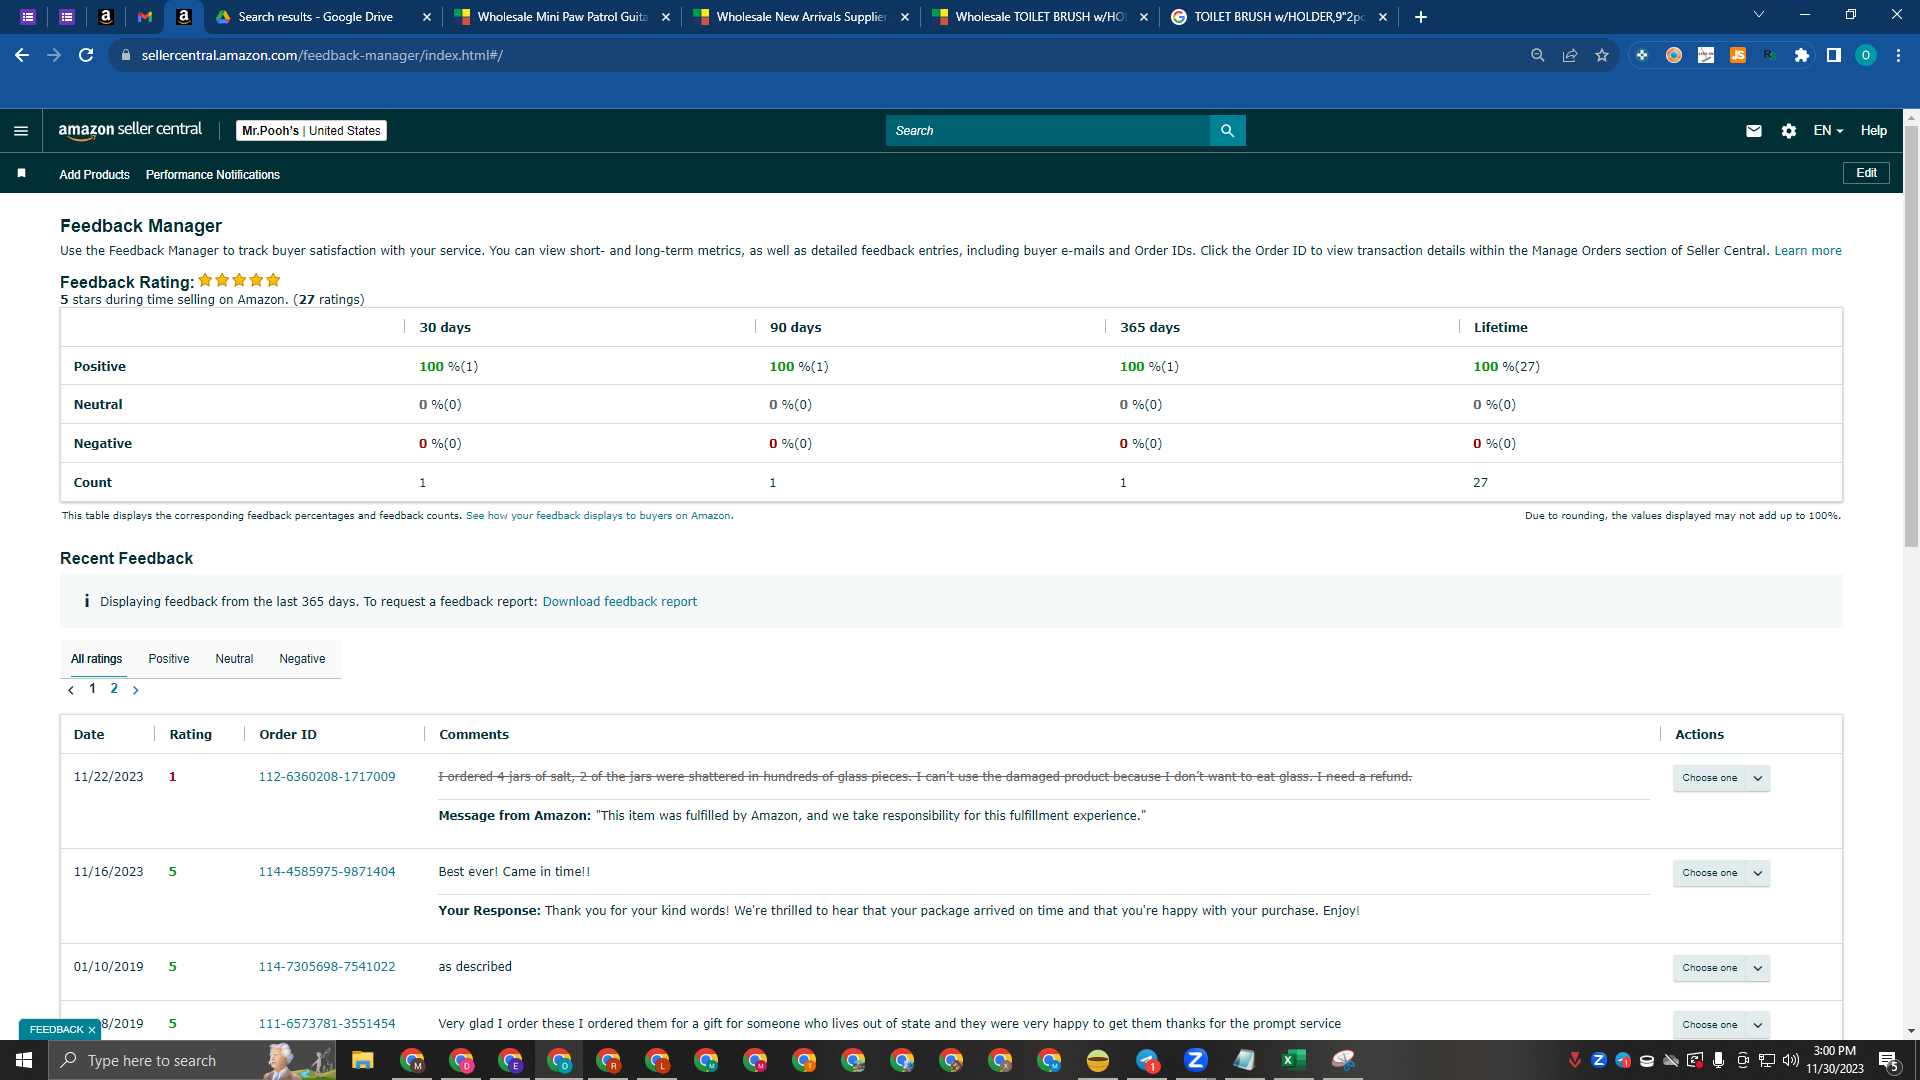Image resolution: width=1920 pixels, height=1080 pixels.
Task: Switch to the Negative tab
Action: 302,659
